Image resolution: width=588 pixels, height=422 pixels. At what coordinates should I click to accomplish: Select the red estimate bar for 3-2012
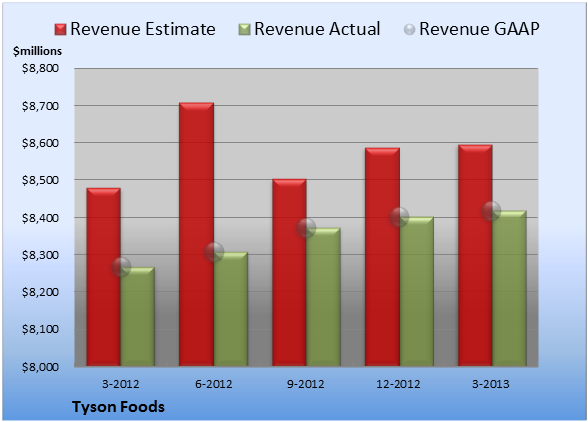104,277
